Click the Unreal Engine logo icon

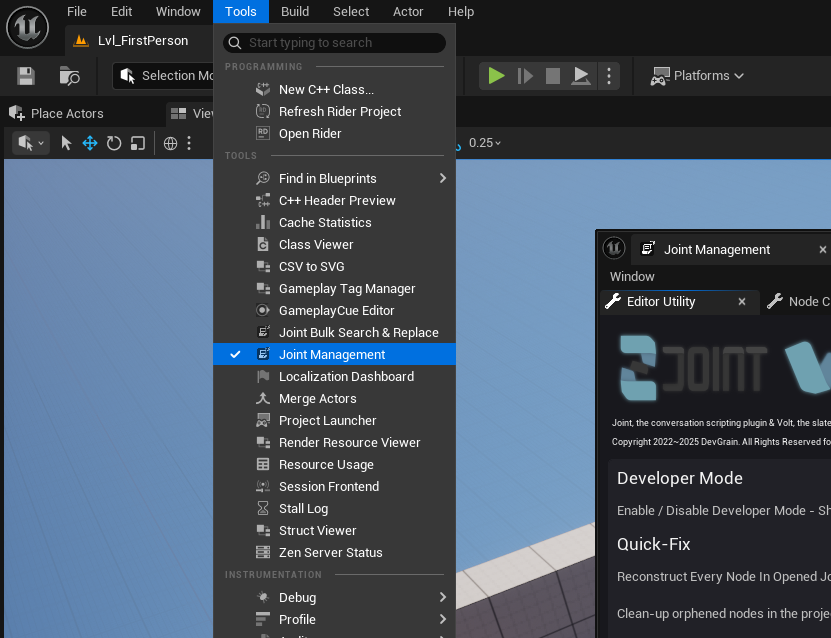click(28, 26)
